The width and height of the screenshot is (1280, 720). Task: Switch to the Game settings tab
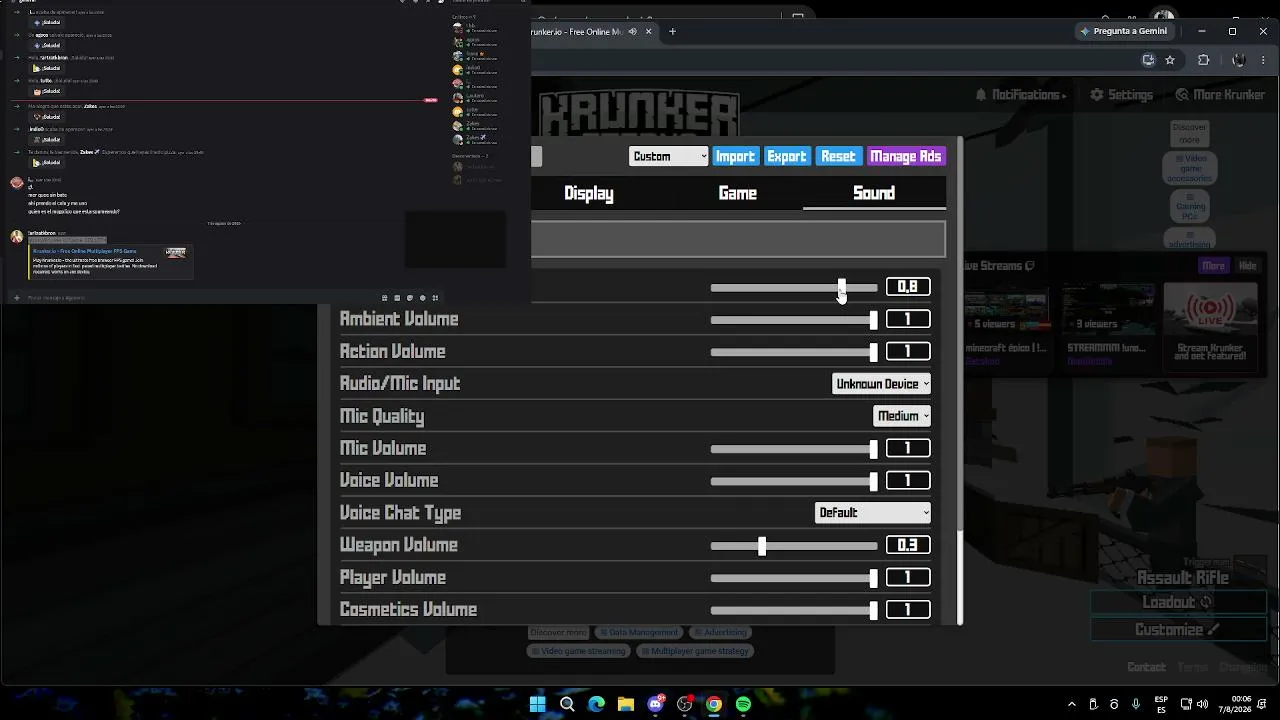(738, 194)
